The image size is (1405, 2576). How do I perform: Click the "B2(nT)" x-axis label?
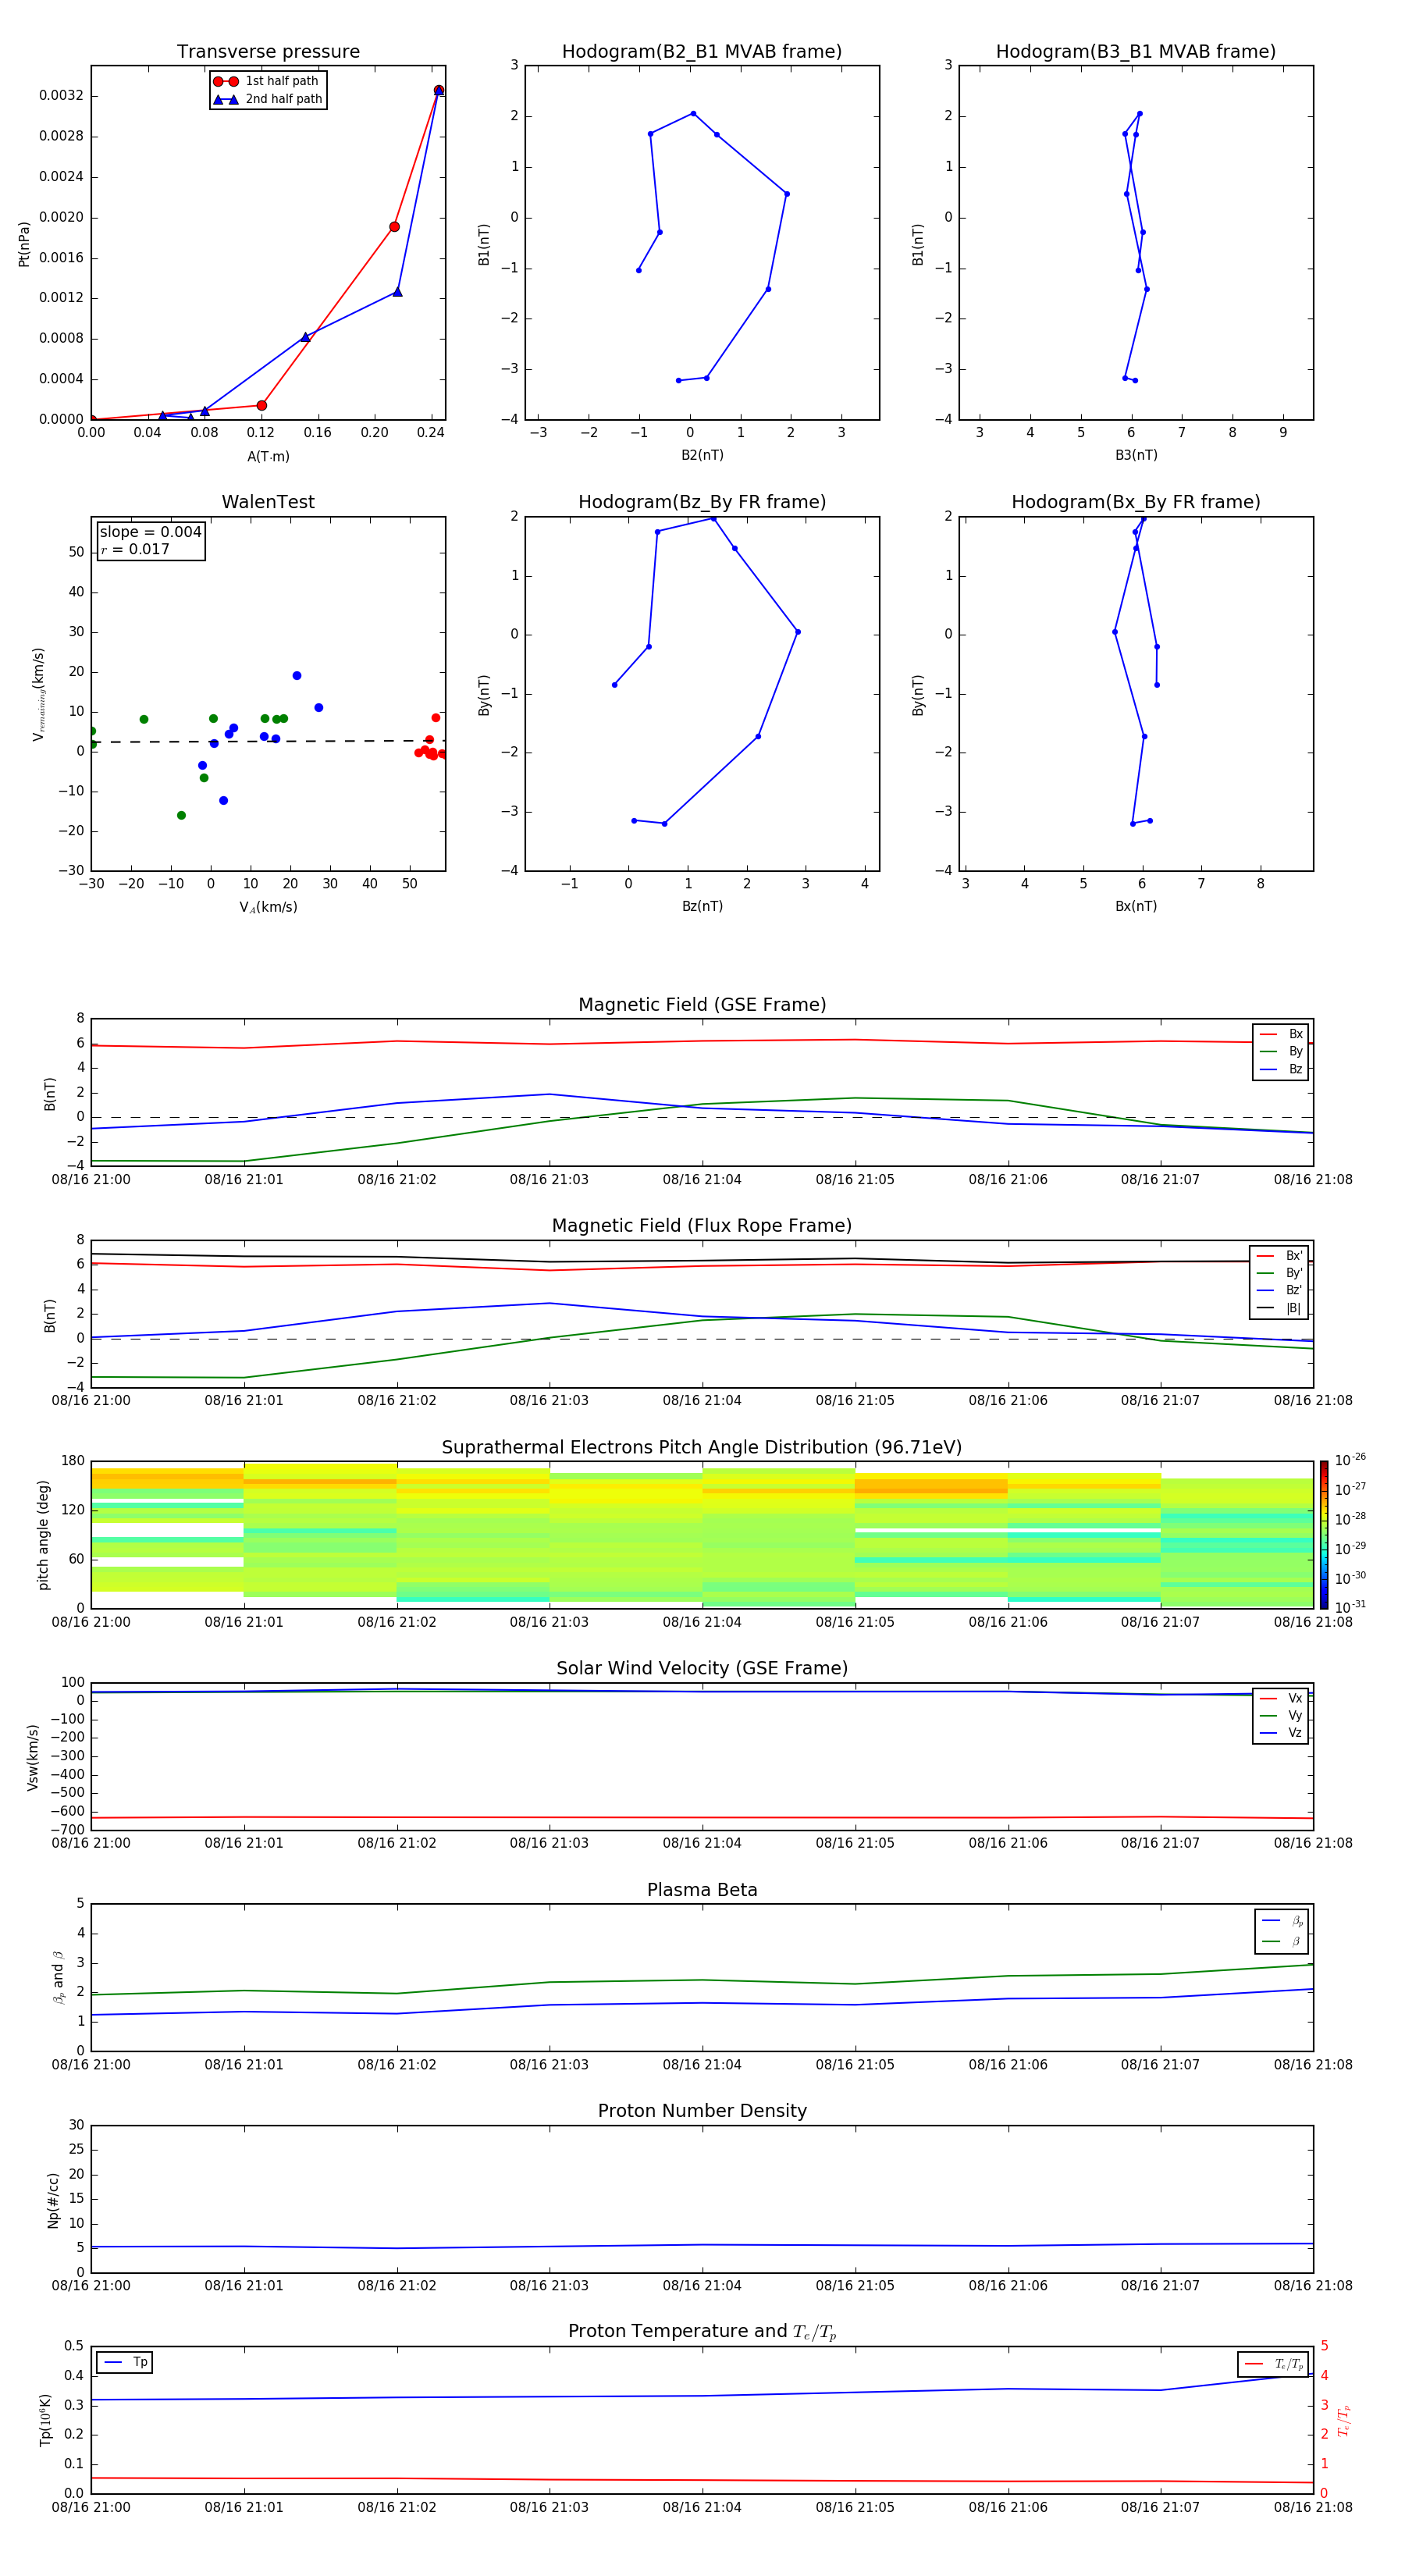[x=702, y=455]
